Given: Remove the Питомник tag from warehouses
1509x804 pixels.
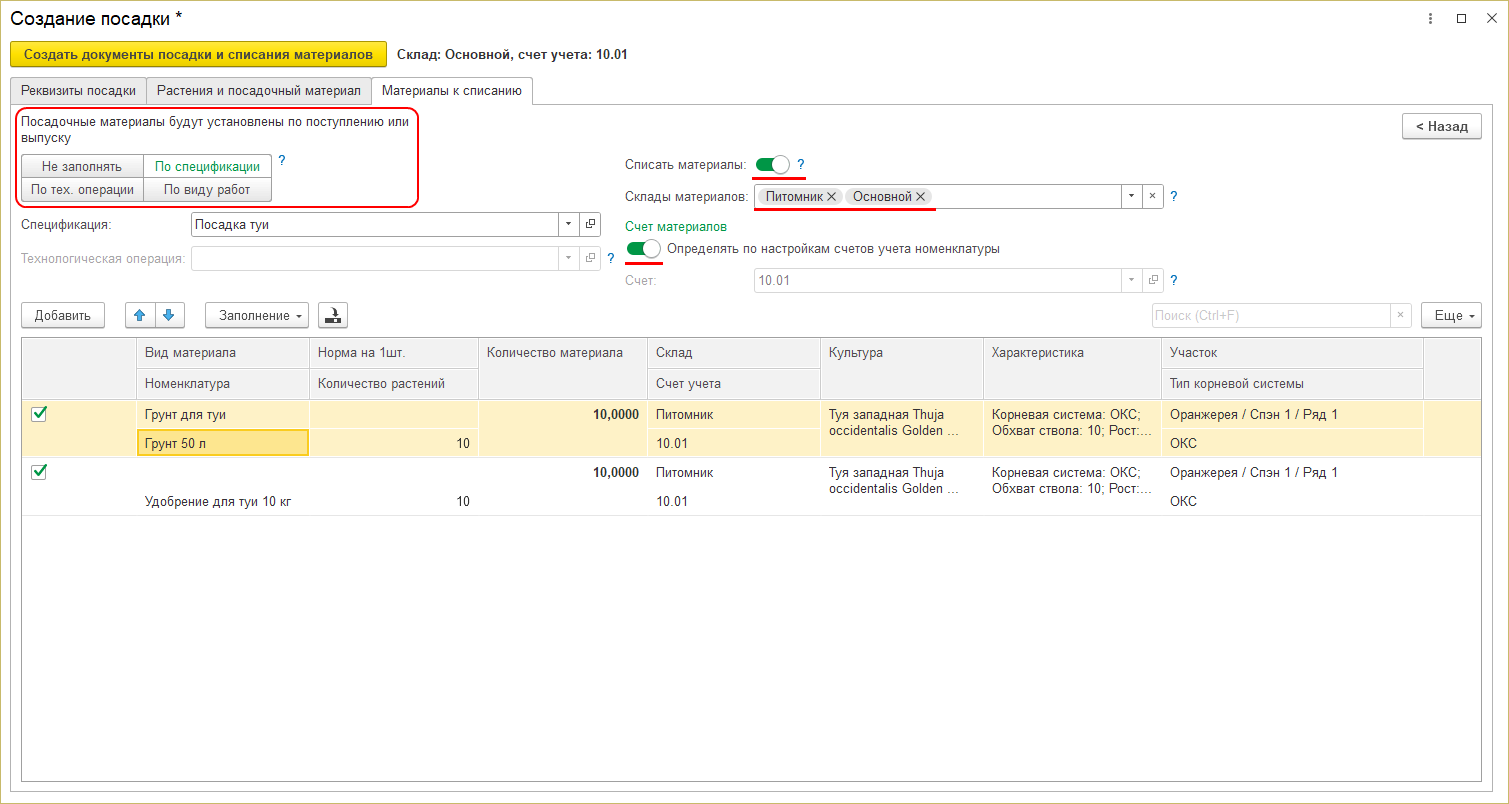Looking at the screenshot, I should pos(831,197).
